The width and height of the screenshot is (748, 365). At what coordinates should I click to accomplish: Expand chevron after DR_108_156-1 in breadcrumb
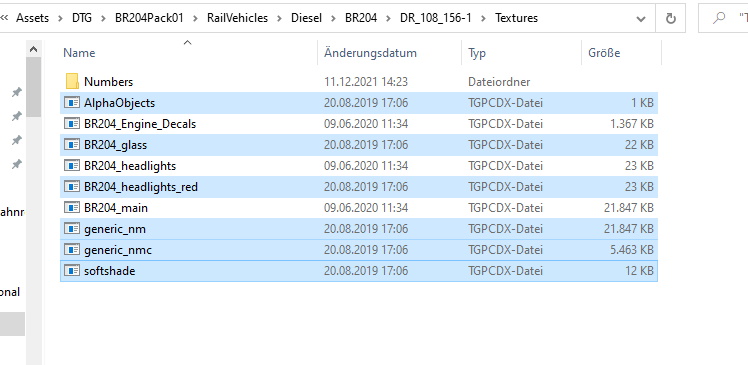click(x=483, y=18)
